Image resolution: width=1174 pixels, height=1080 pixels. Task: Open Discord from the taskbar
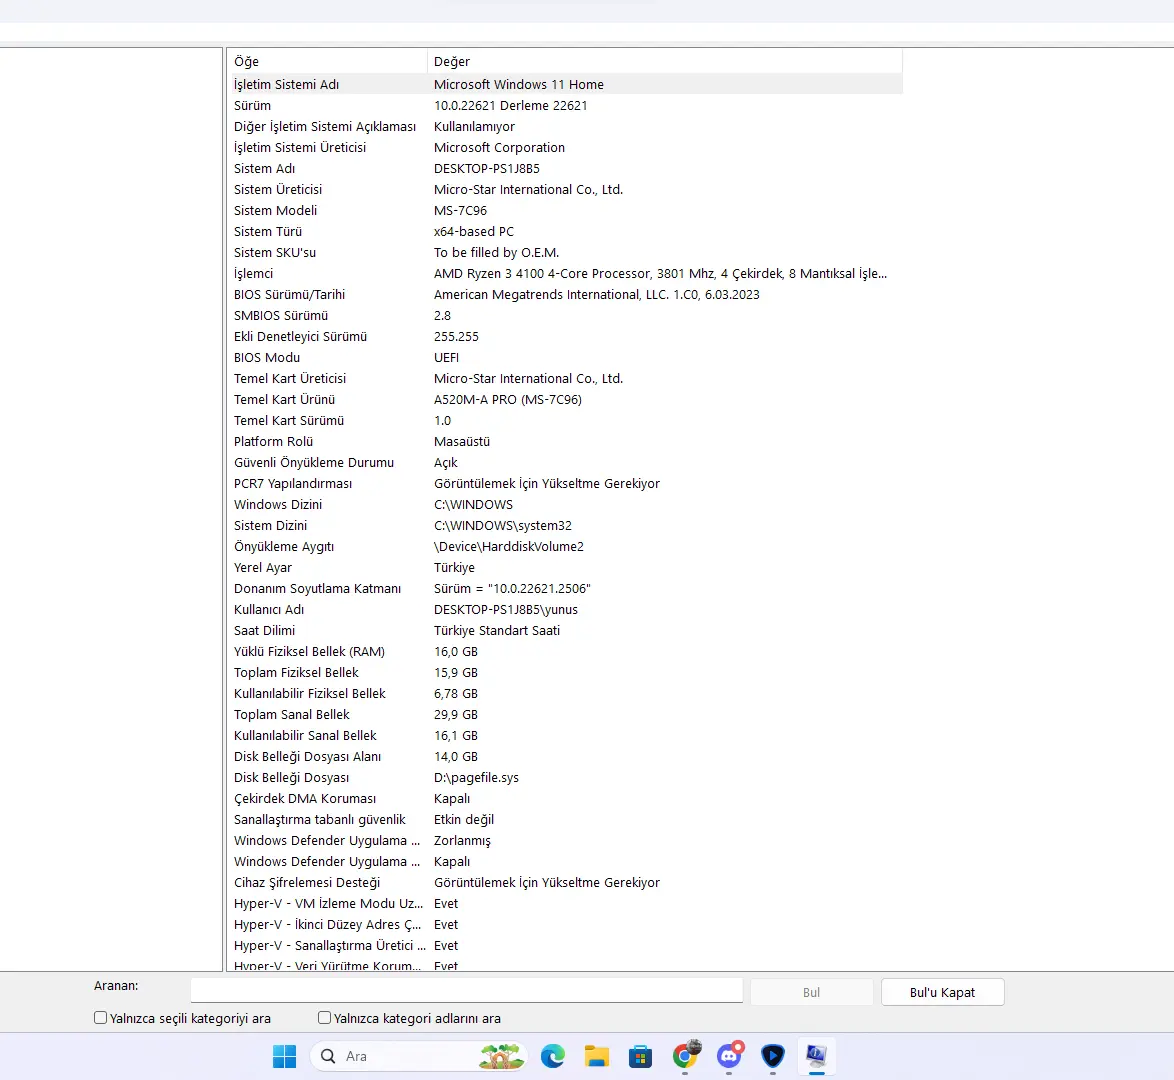tap(729, 1056)
